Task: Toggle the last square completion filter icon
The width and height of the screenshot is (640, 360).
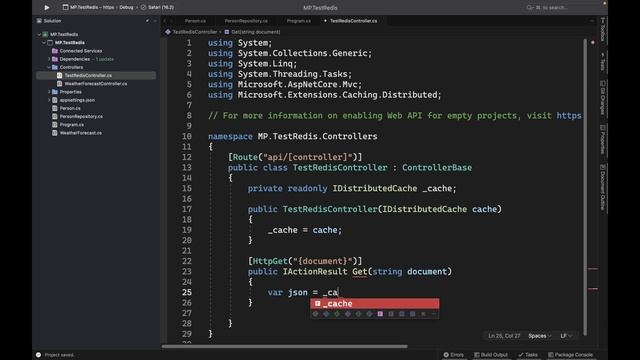Action: point(413,314)
